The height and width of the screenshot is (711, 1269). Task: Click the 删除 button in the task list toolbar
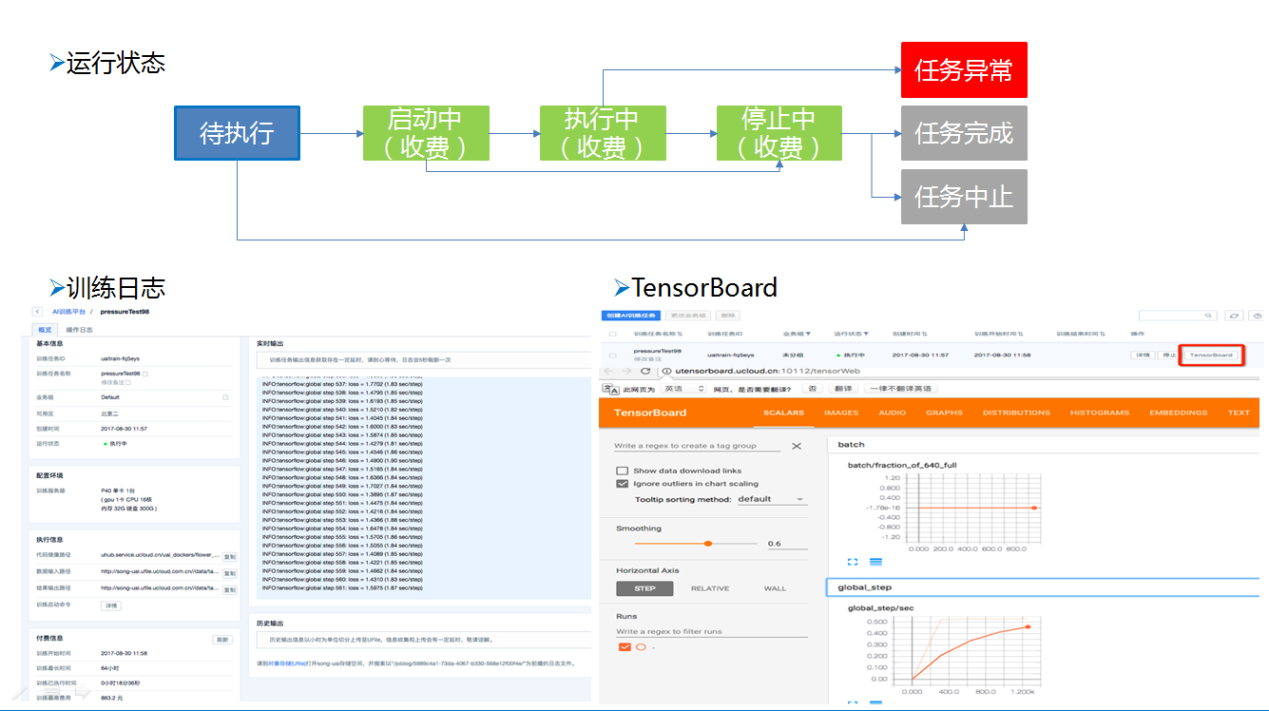[x=727, y=315]
